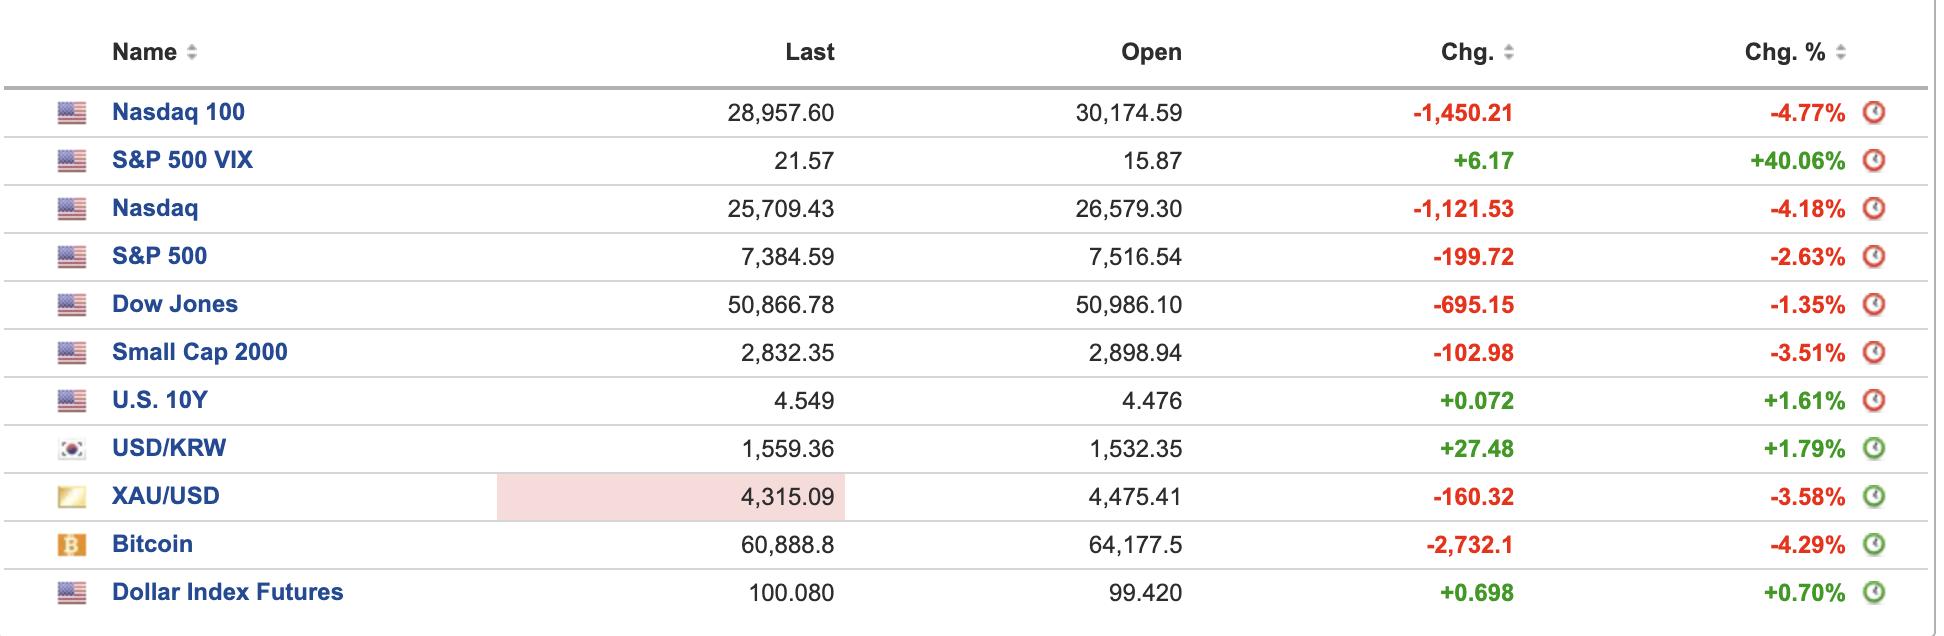Click the gold bar icon beside XAU/USD

point(72,497)
